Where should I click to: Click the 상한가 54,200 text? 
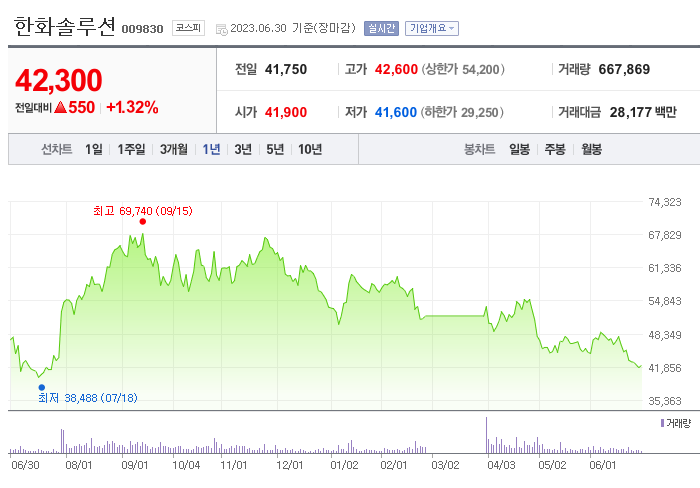[x=463, y=69]
